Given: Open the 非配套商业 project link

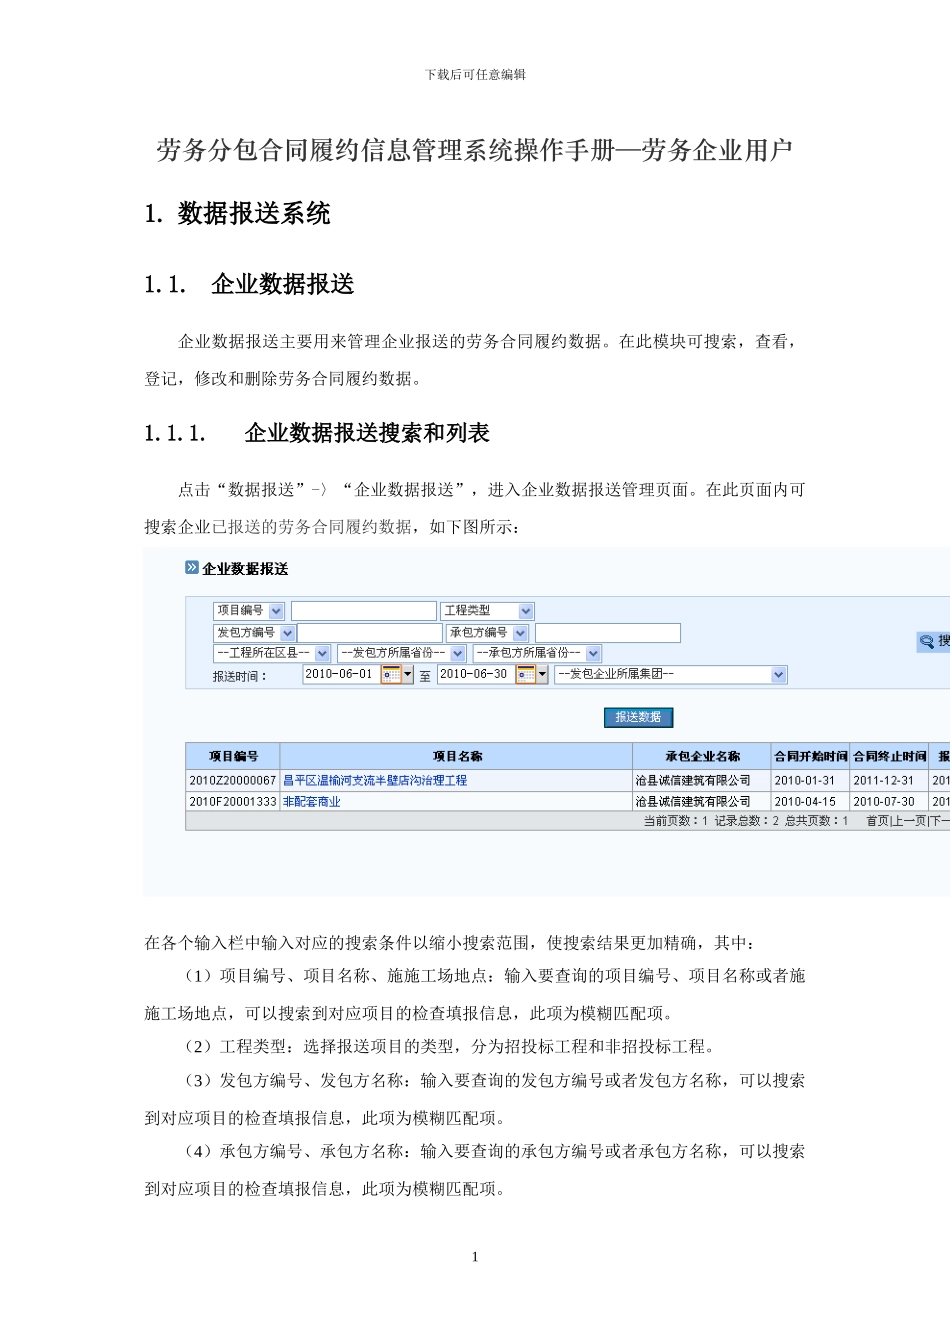Looking at the screenshot, I should point(312,802).
